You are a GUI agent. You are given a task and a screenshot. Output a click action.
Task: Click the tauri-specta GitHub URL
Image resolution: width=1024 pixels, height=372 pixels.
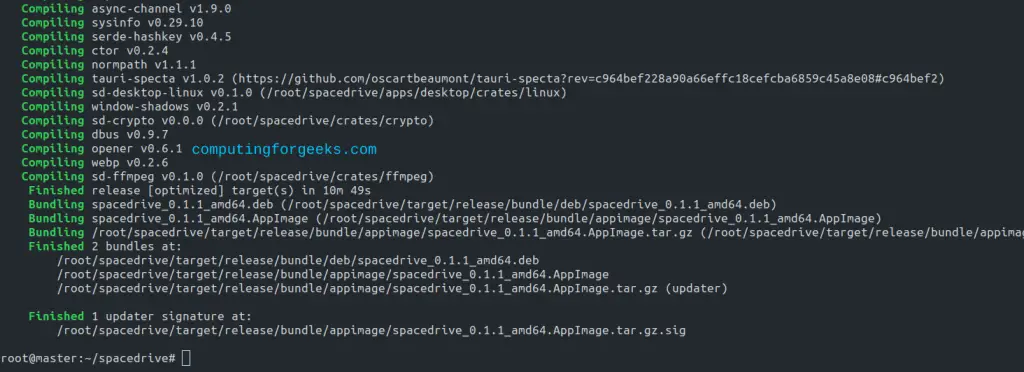592,78
